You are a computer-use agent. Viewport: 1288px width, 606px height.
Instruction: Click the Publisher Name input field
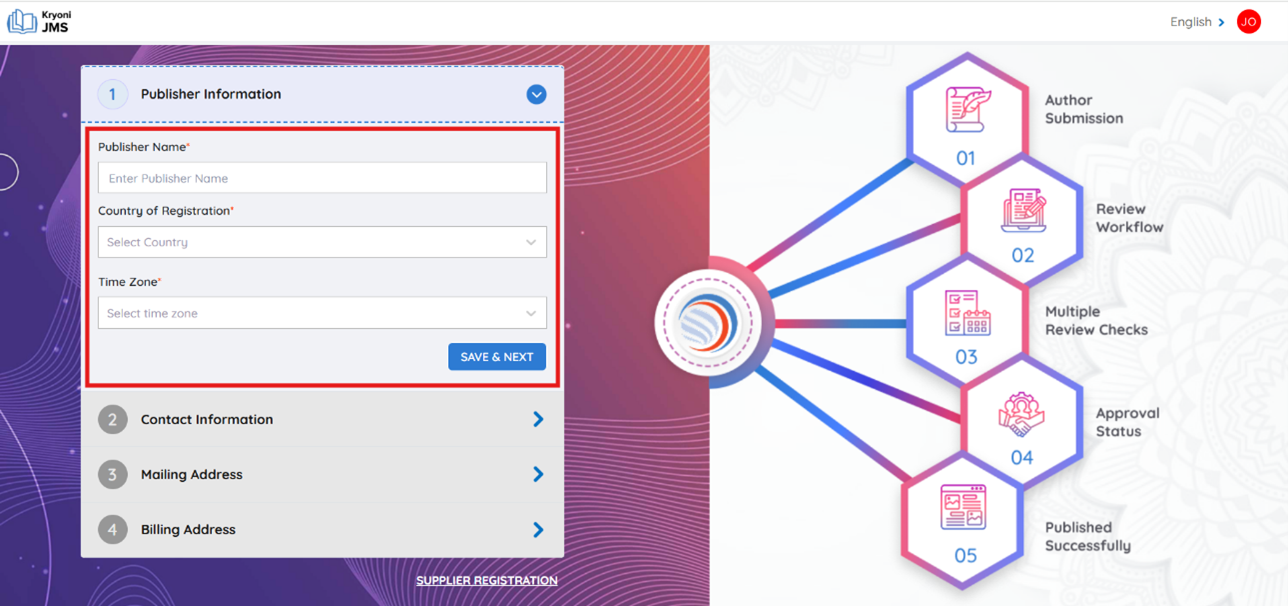[x=322, y=178]
